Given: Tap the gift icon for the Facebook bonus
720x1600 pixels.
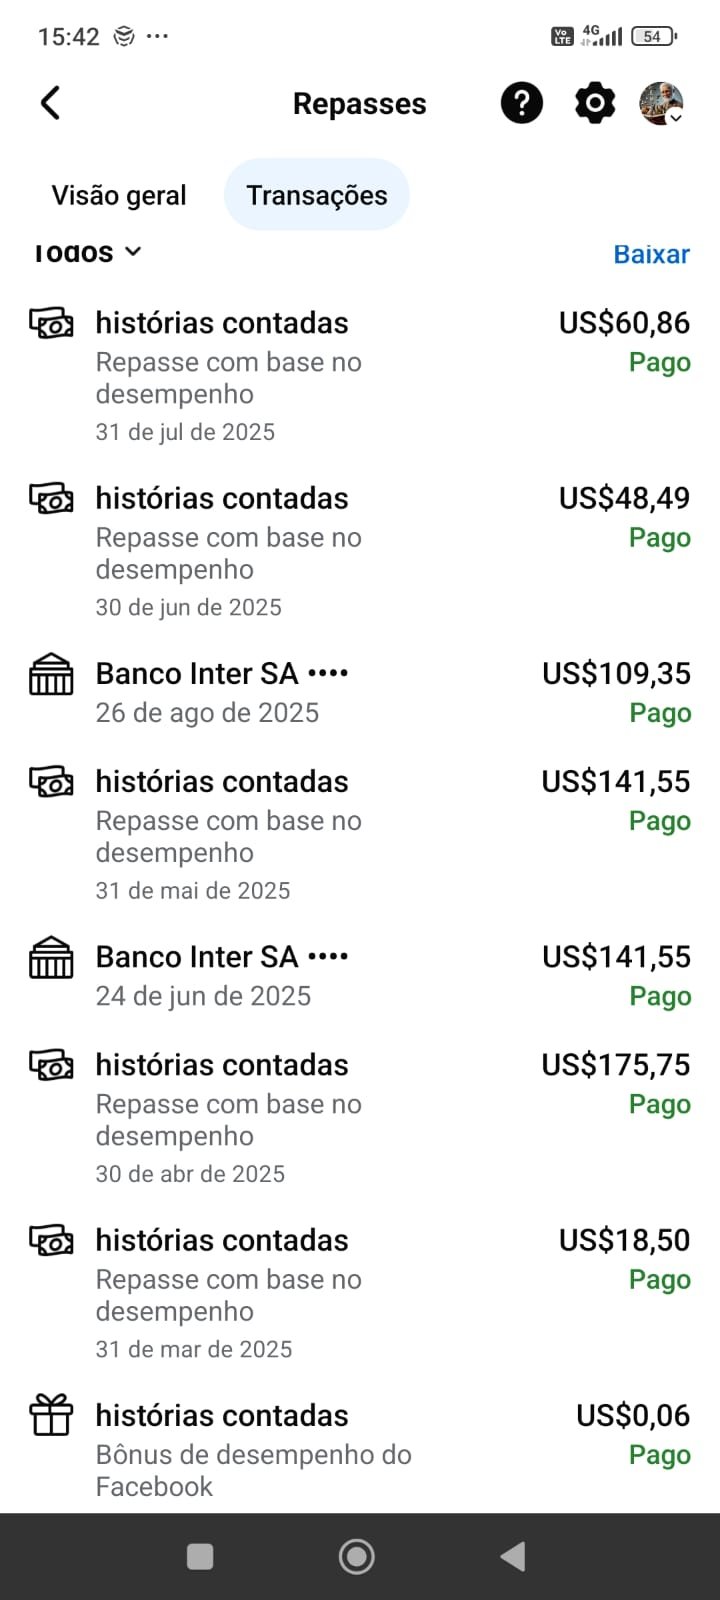Looking at the screenshot, I should pos(51,1416).
